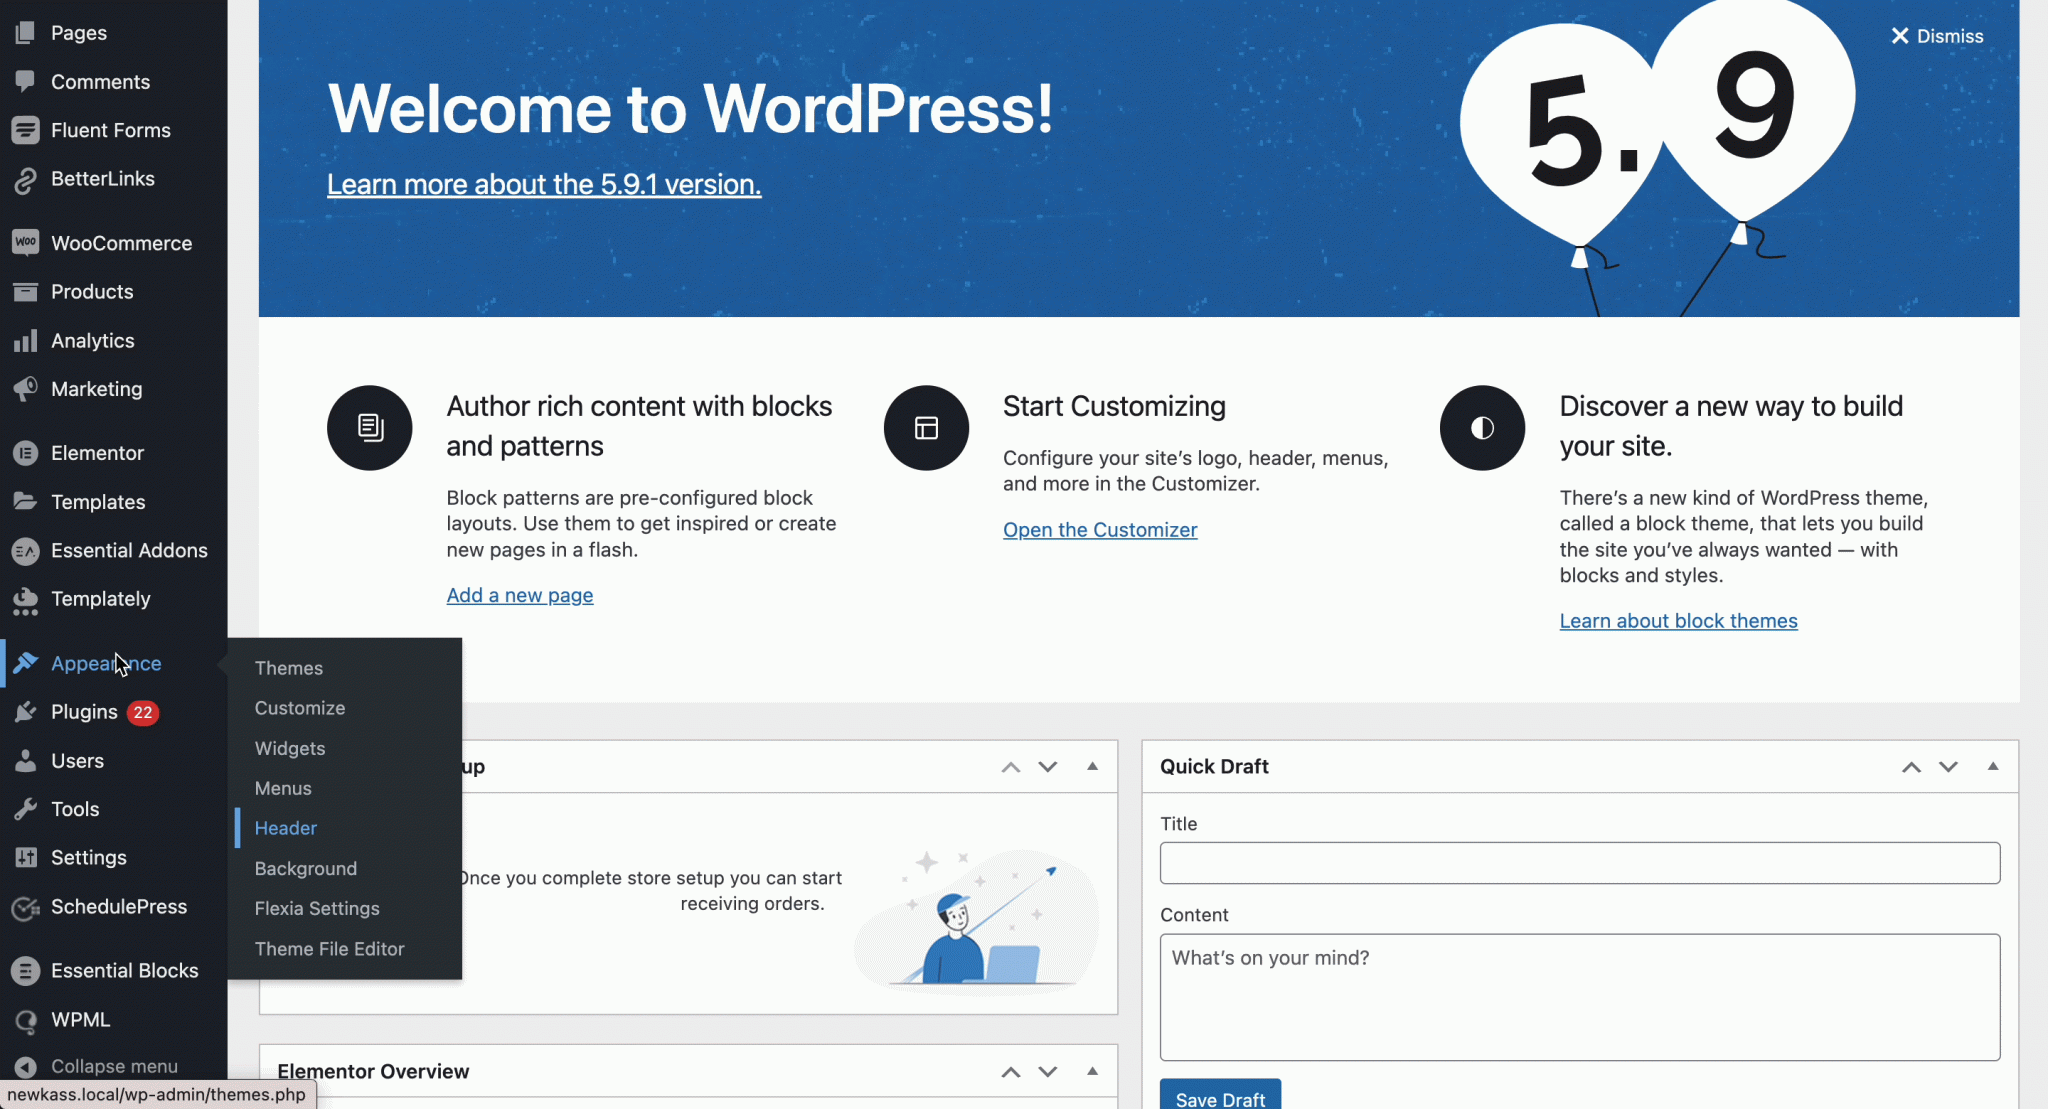Click the Templately sidebar icon
2048x1109 pixels.
(x=25, y=598)
